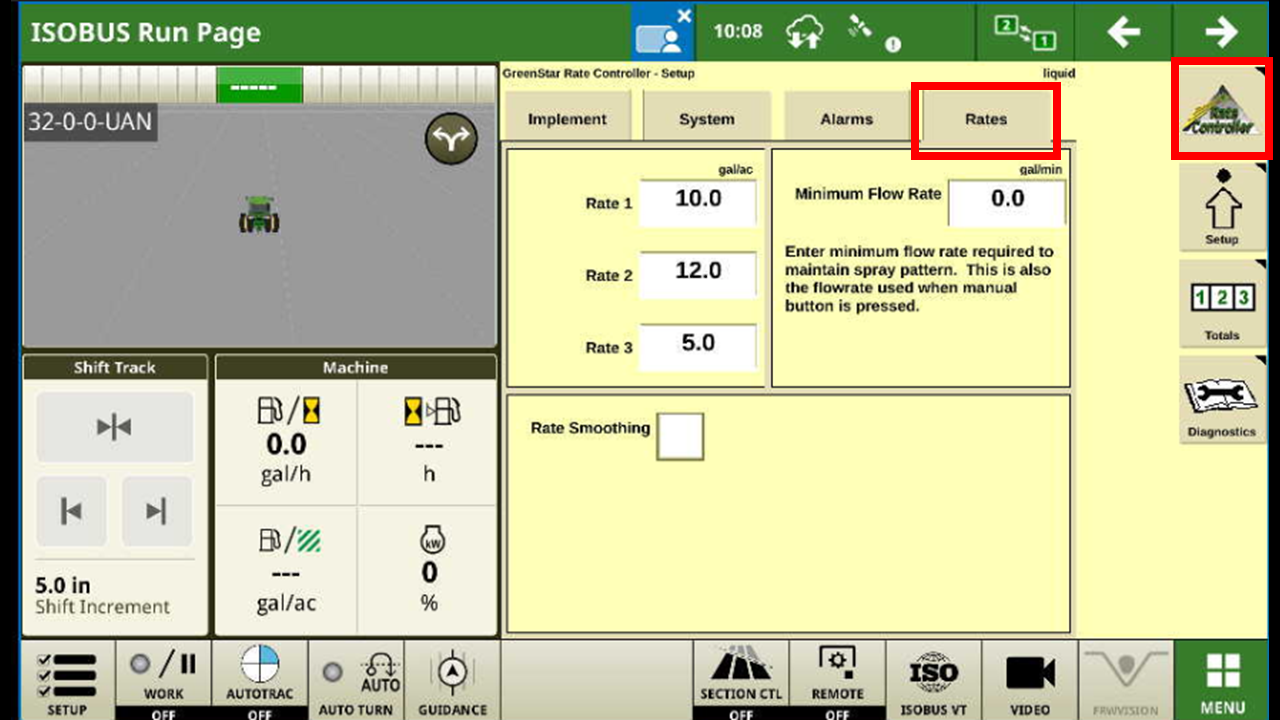Screen dimensions: 1280x720
Task: Open the Guidance shortcut
Action: click(452, 680)
